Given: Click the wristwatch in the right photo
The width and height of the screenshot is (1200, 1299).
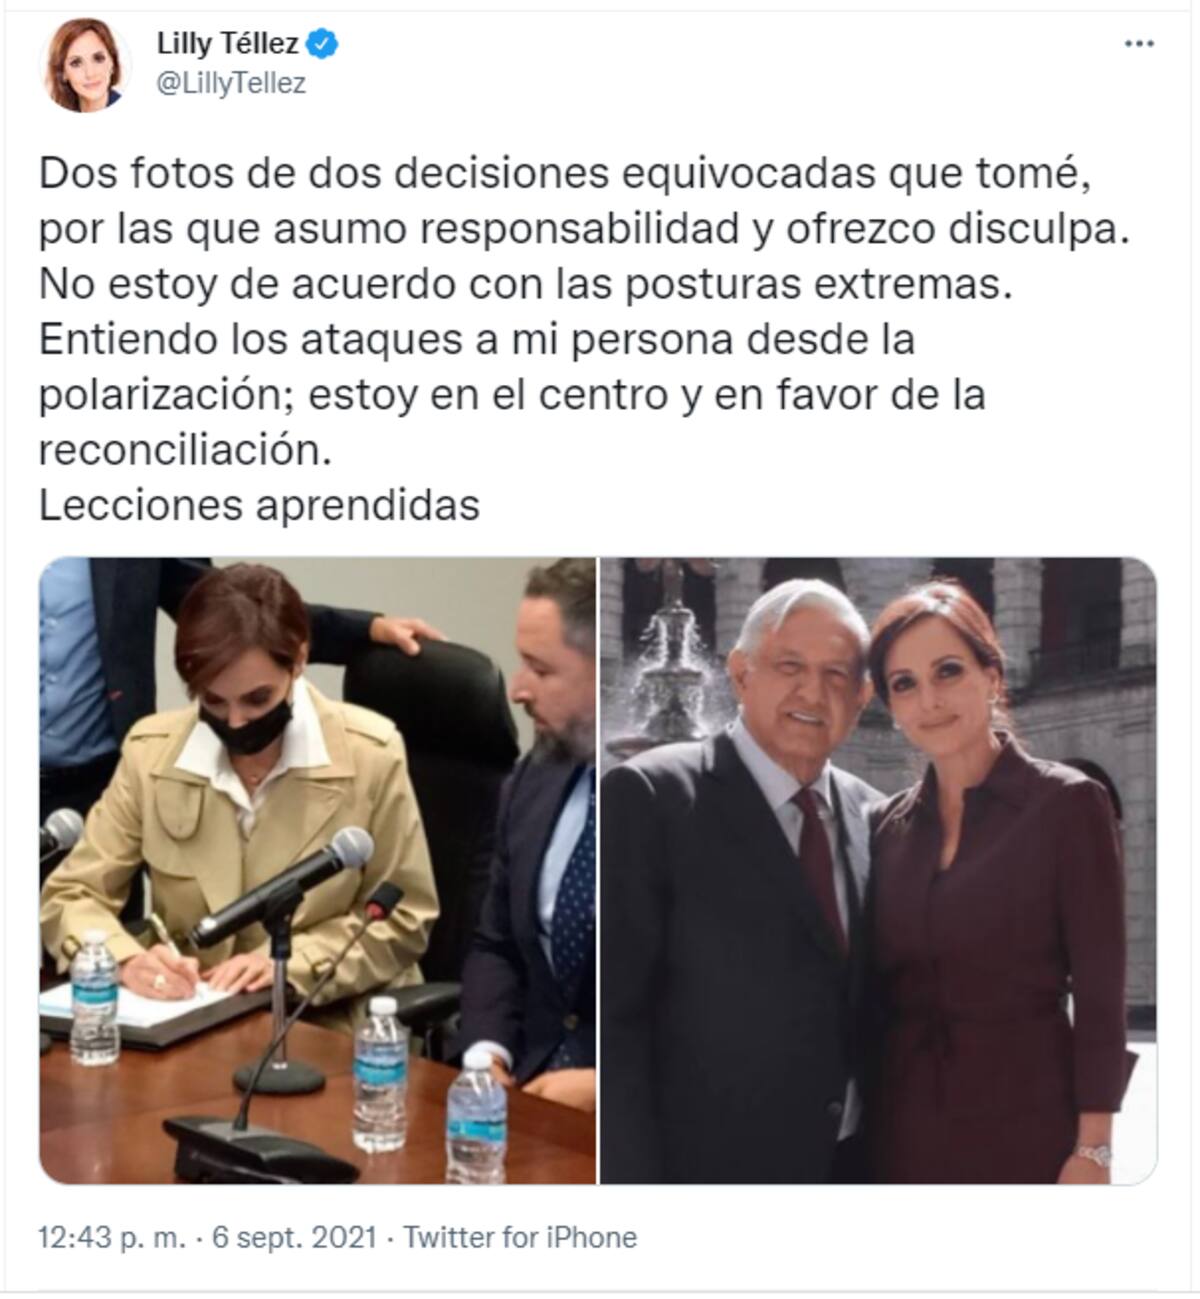Looking at the screenshot, I should 1091,1155.
